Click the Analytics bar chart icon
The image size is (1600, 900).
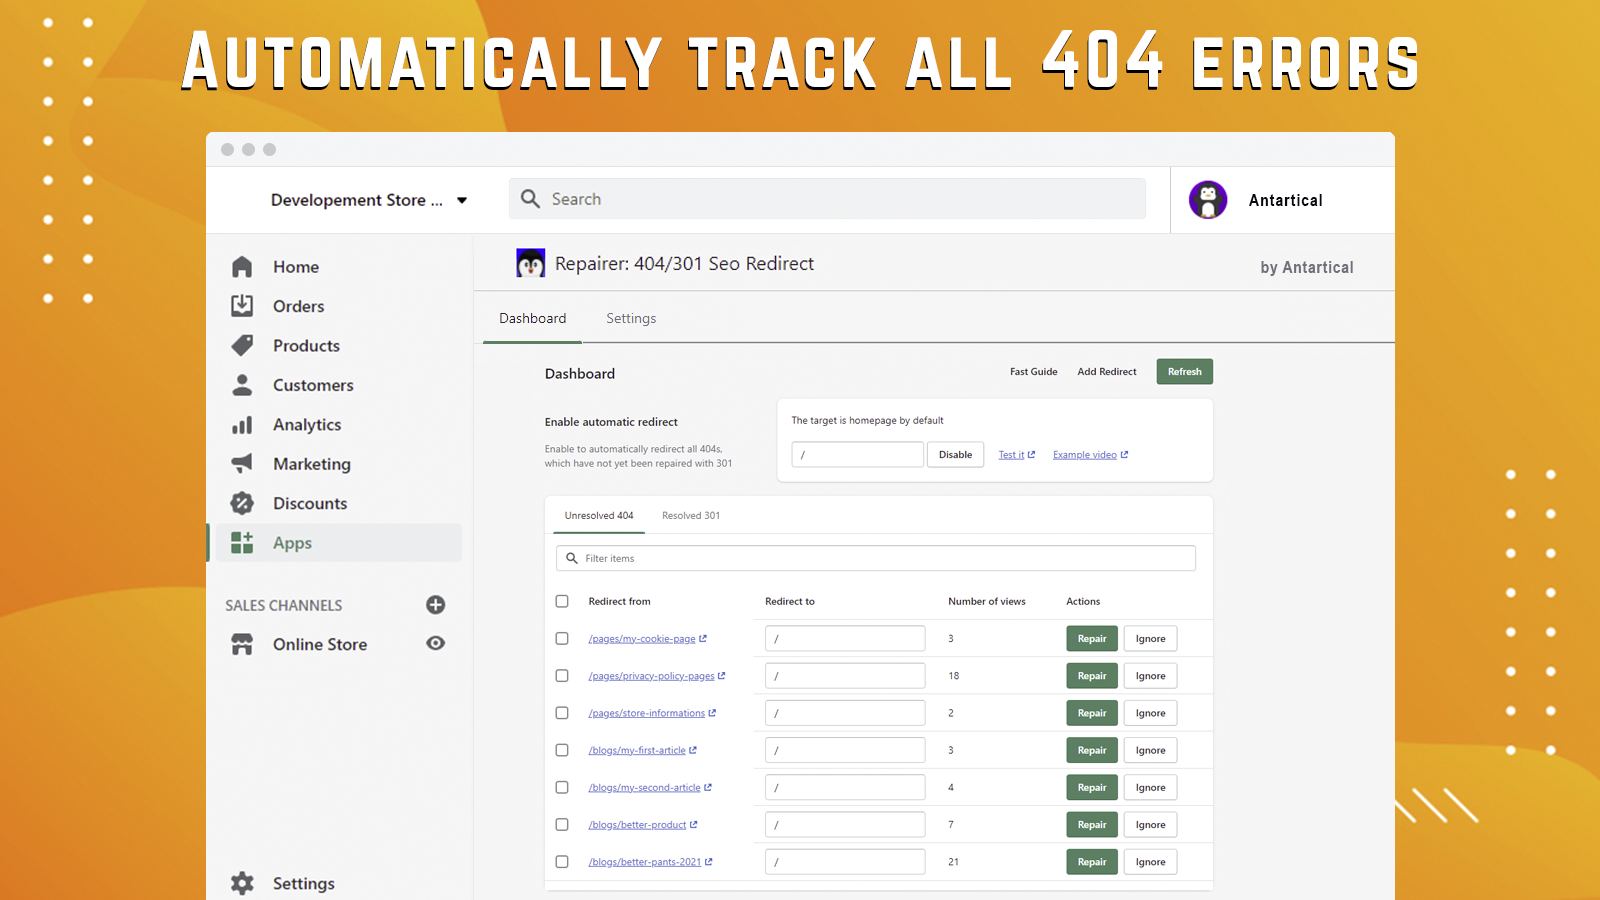click(242, 425)
